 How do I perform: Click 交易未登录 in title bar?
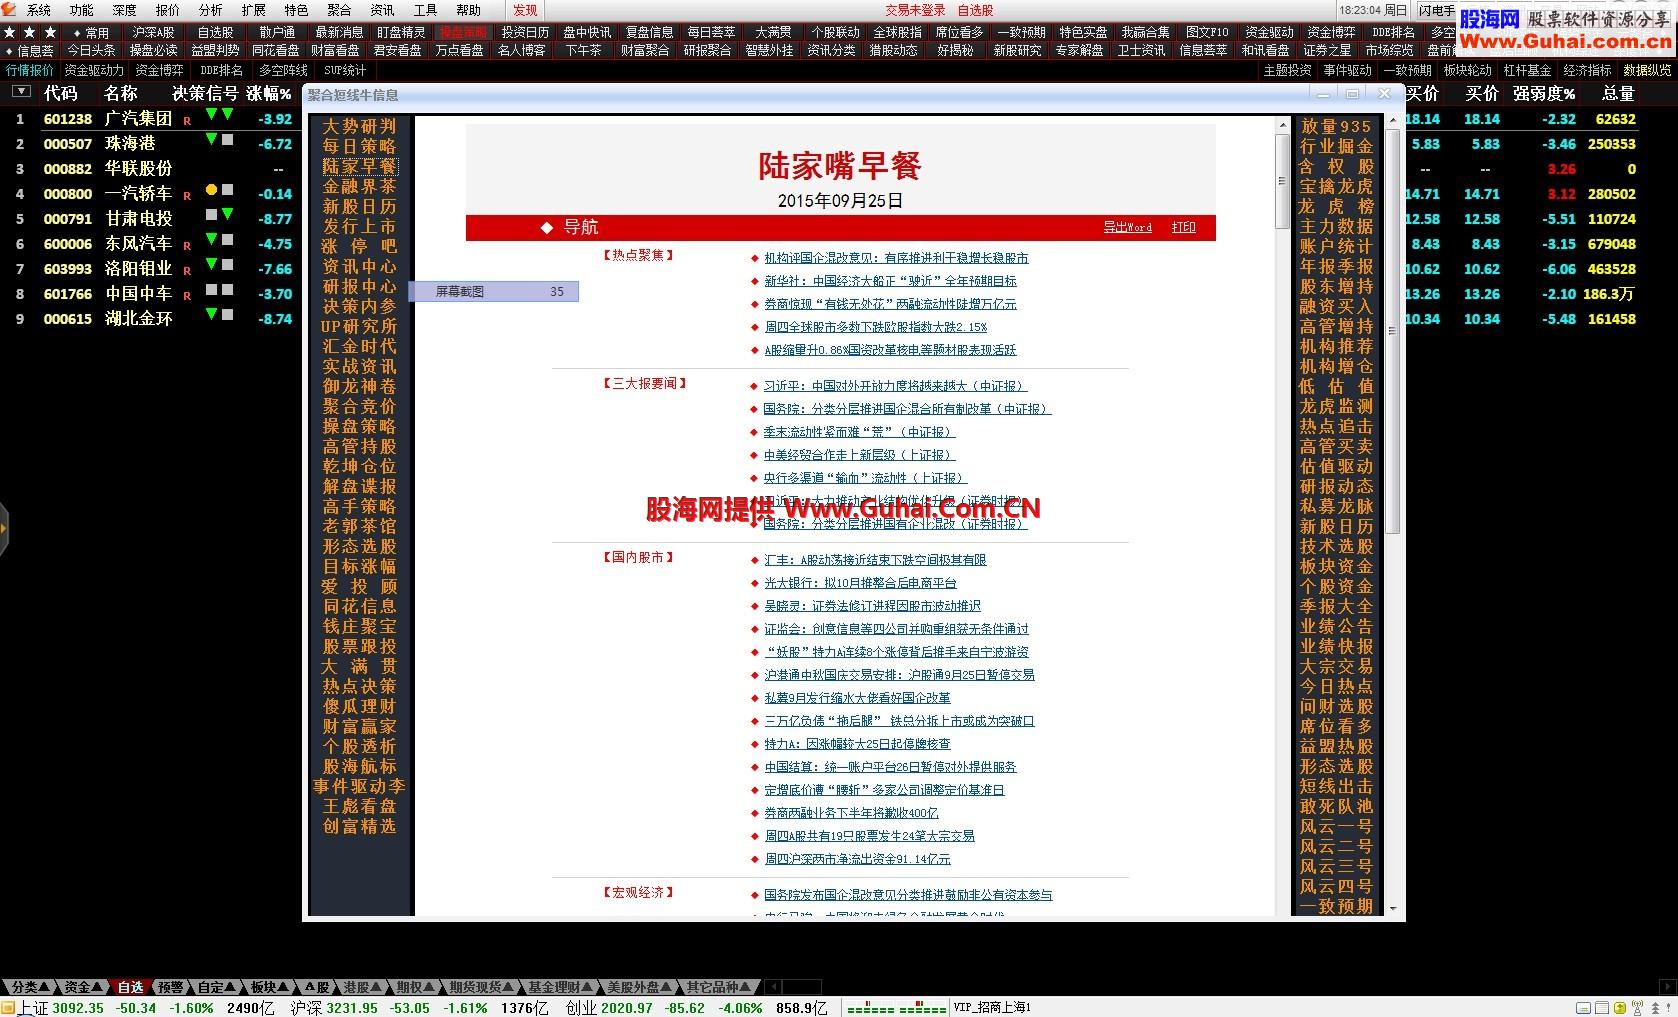click(915, 10)
